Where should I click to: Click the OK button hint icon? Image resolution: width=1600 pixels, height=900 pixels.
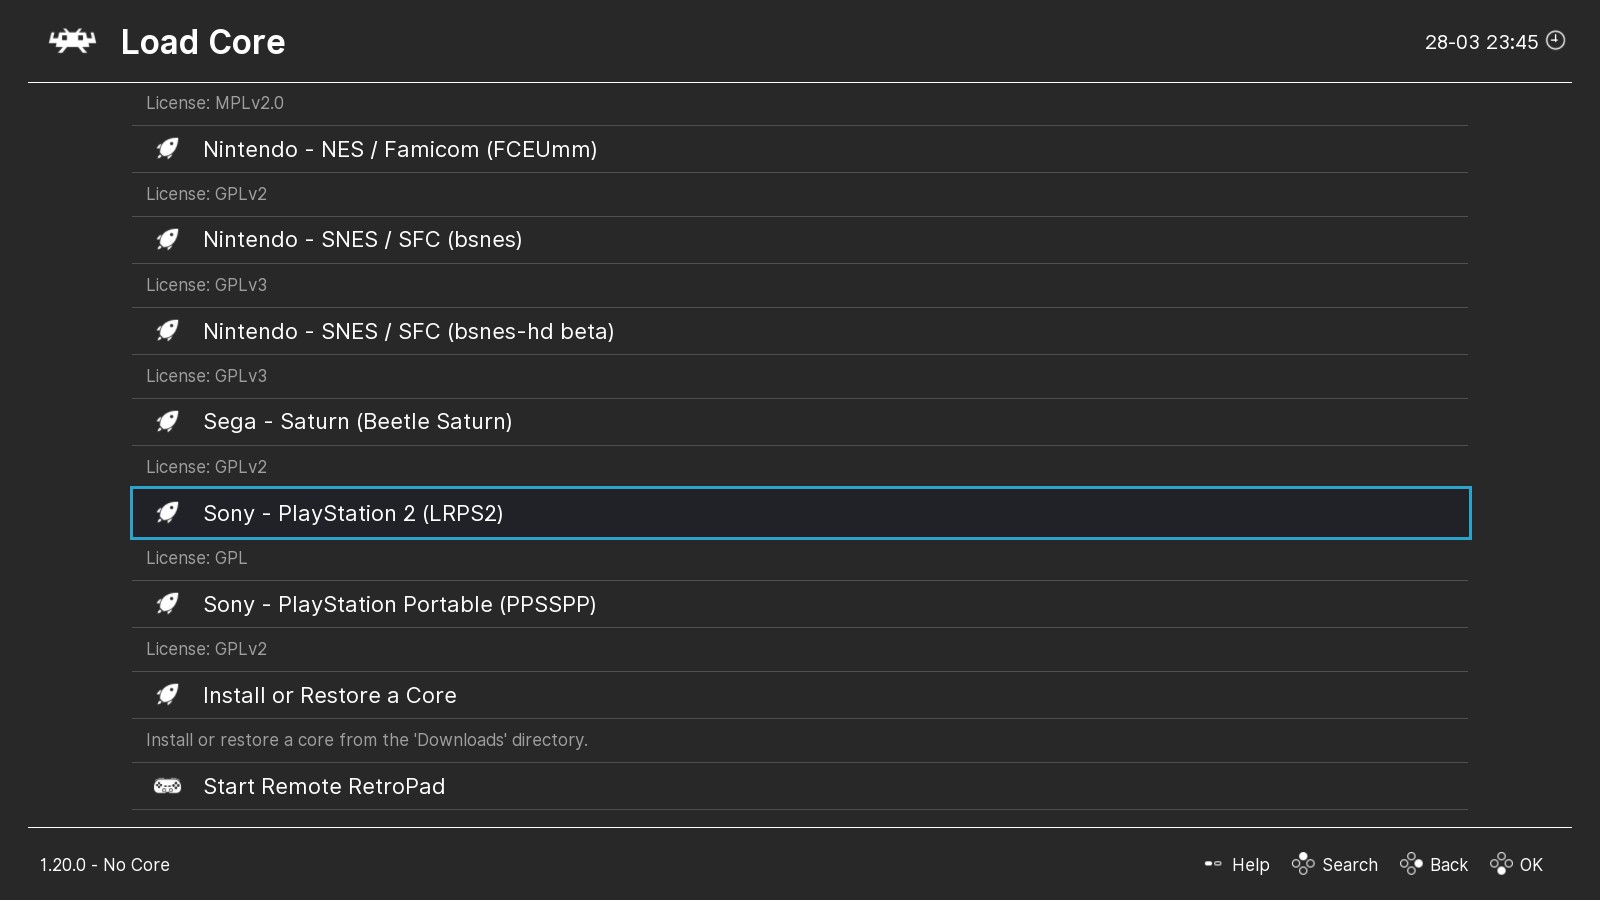(x=1501, y=864)
